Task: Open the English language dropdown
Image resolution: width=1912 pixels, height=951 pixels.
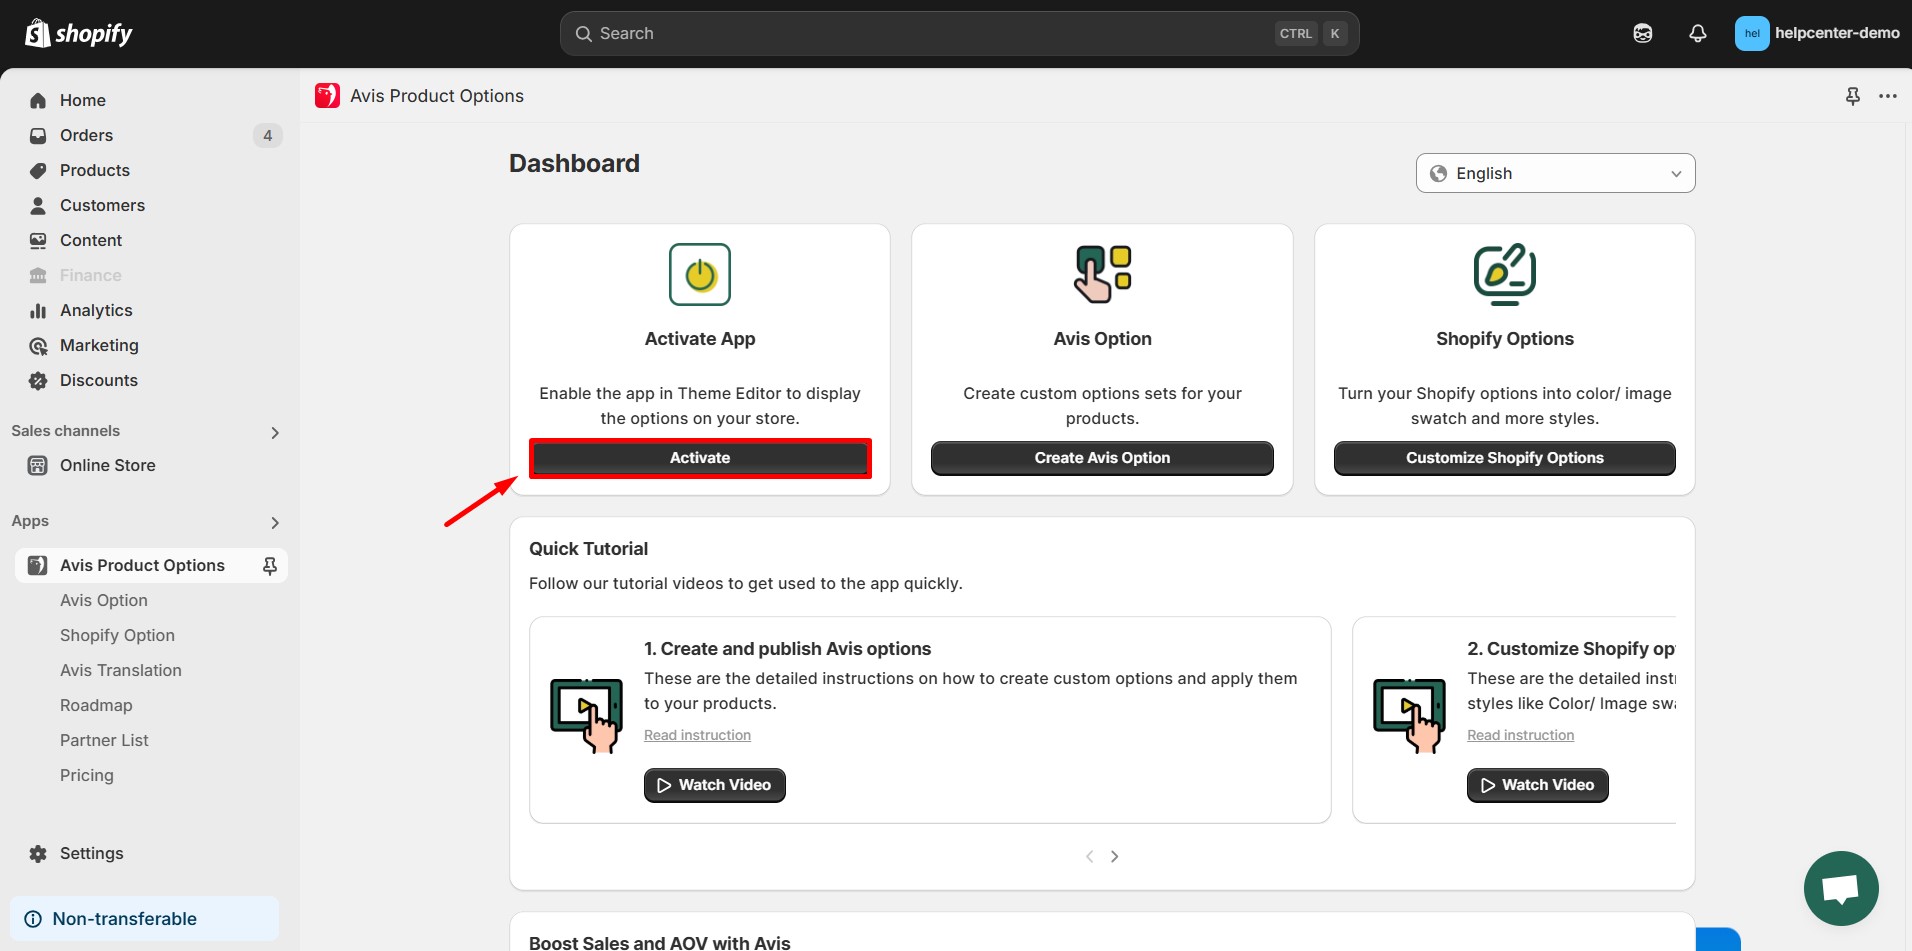Action: click(1554, 172)
